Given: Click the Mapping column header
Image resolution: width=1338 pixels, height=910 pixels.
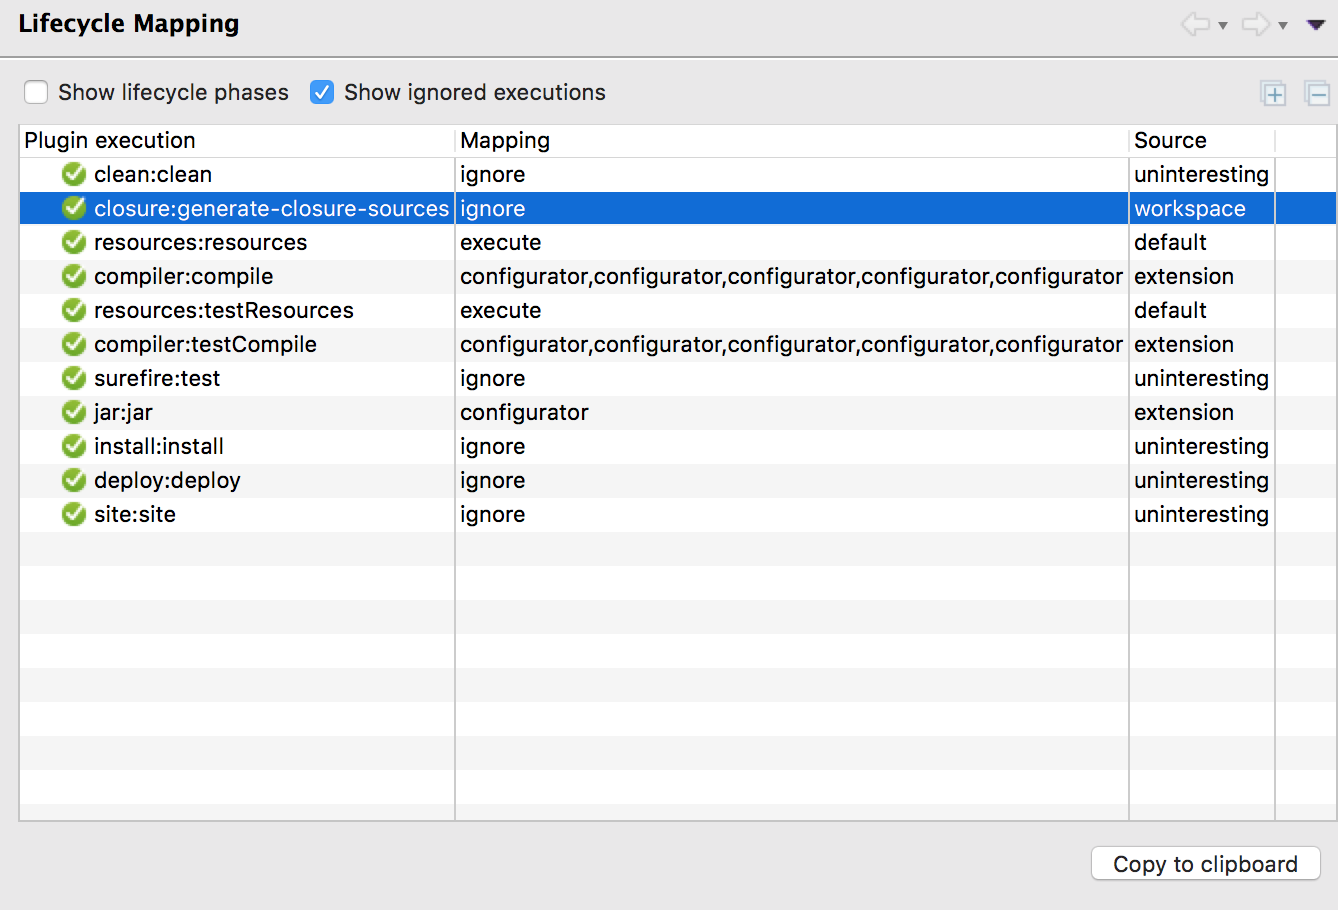Looking at the screenshot, I should point(505,141).
